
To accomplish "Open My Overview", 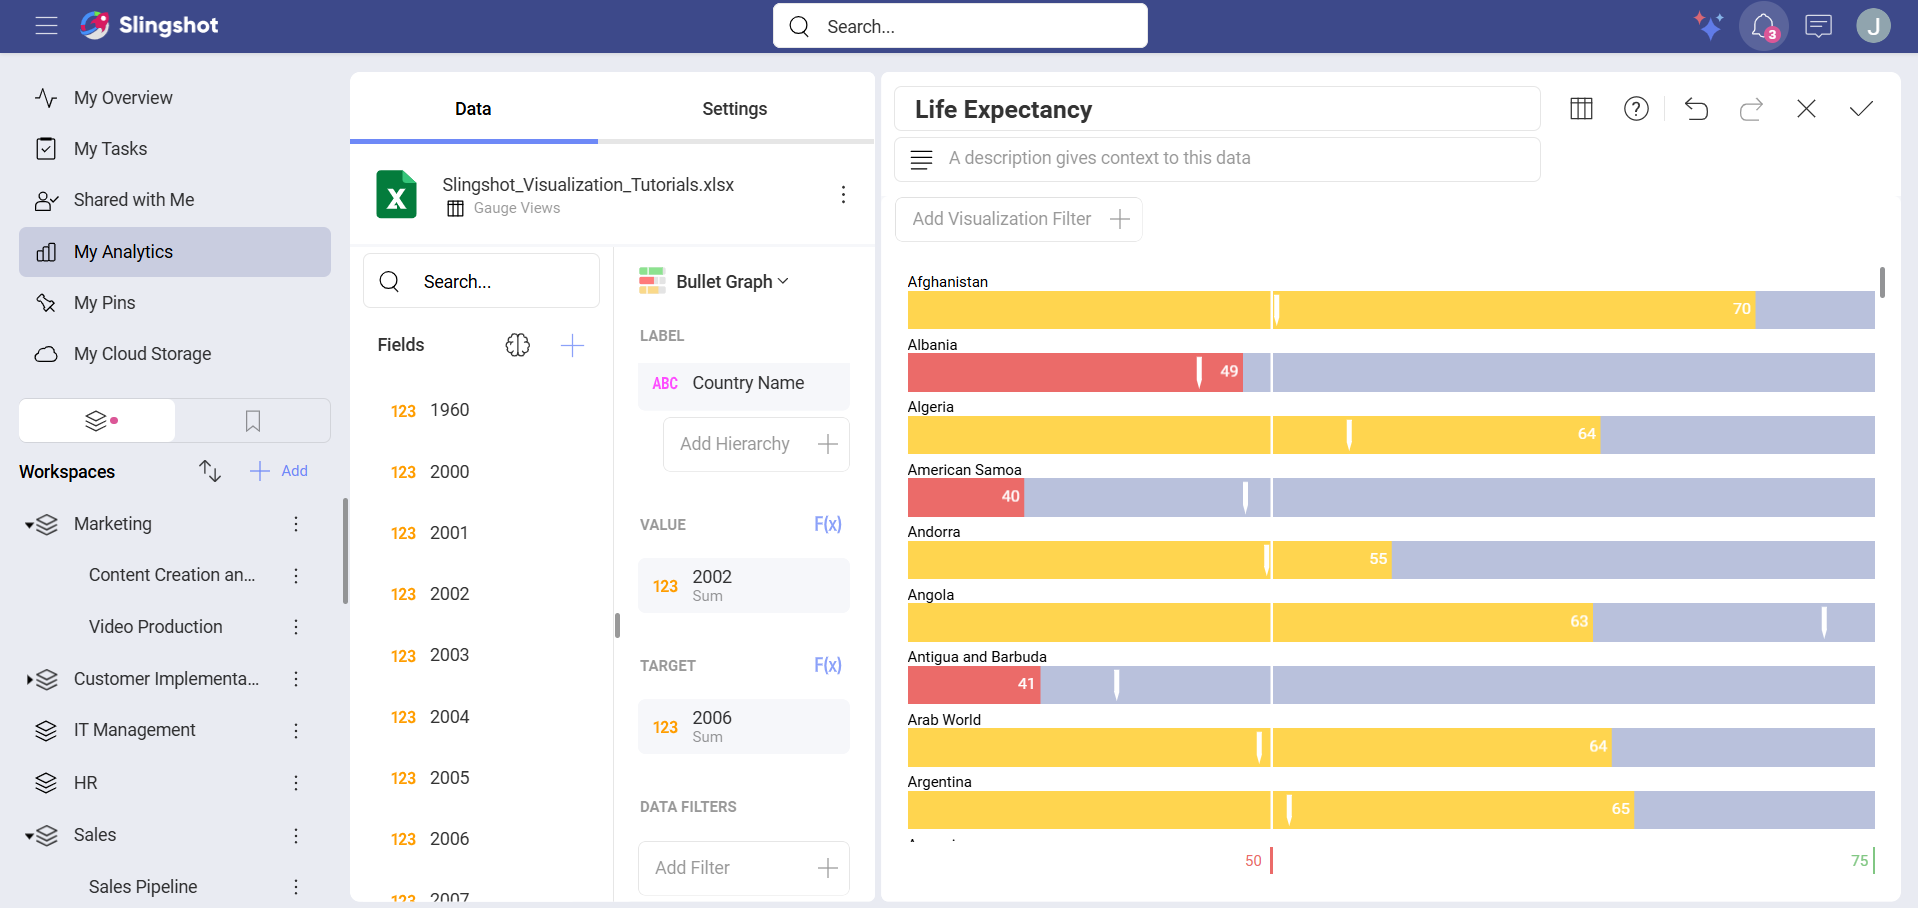I will (x=123, y=98).
